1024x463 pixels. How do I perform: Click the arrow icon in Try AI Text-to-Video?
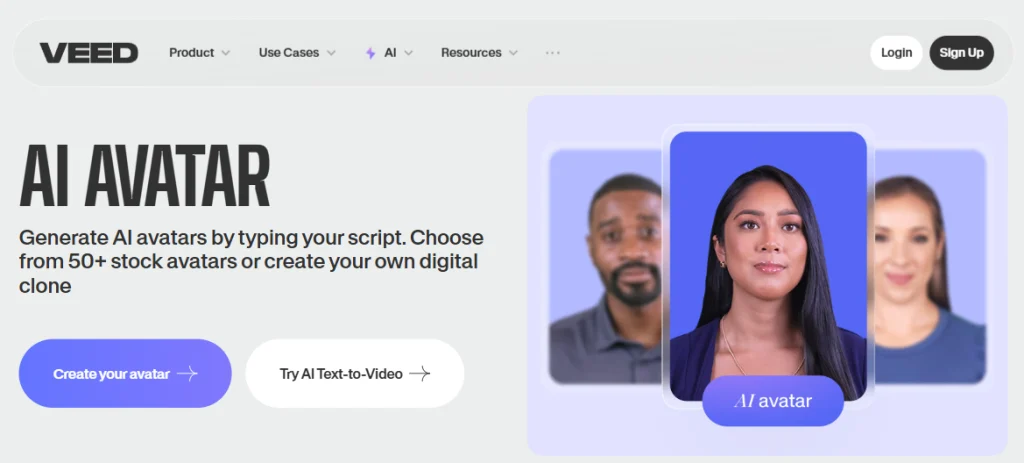pyautogui.click(x=420, y=374)
